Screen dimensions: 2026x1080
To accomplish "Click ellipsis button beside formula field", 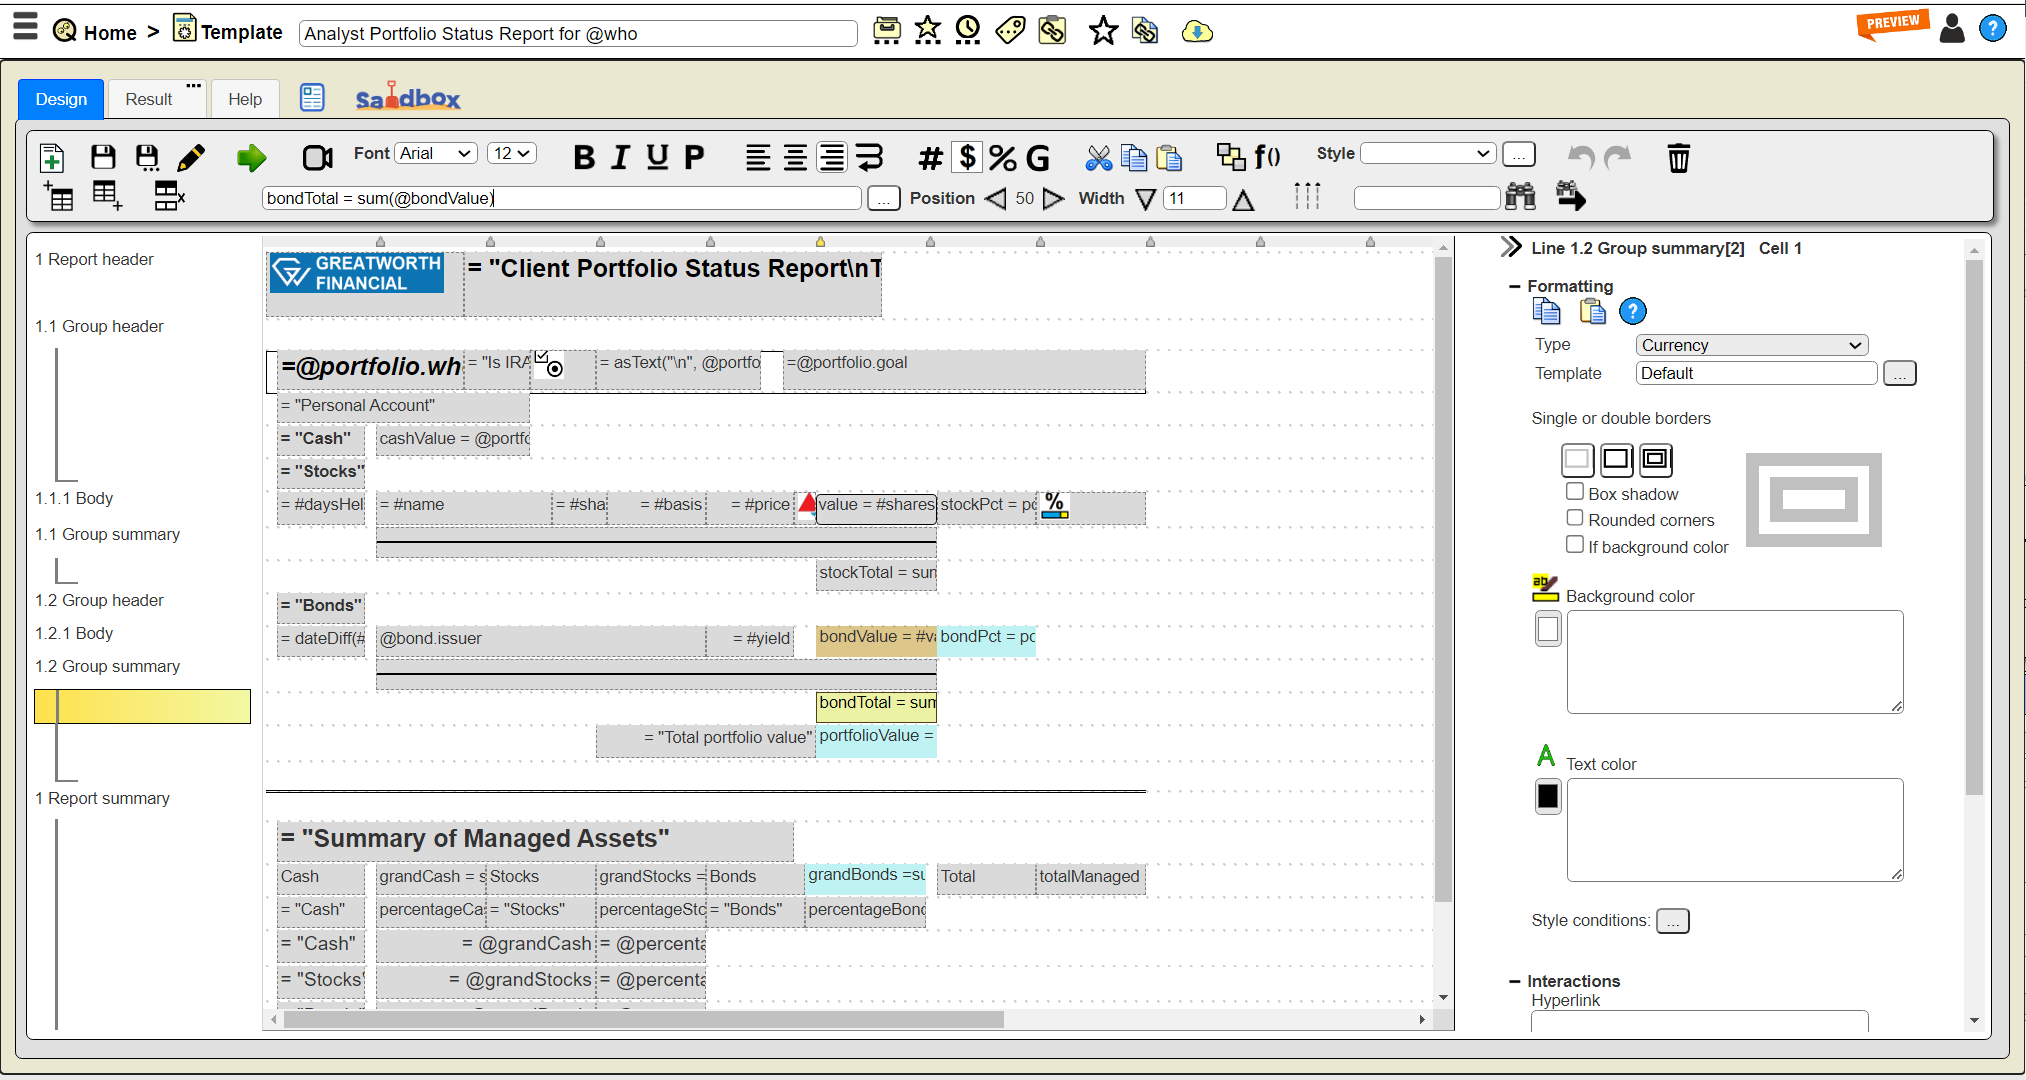I will point(883,198).
